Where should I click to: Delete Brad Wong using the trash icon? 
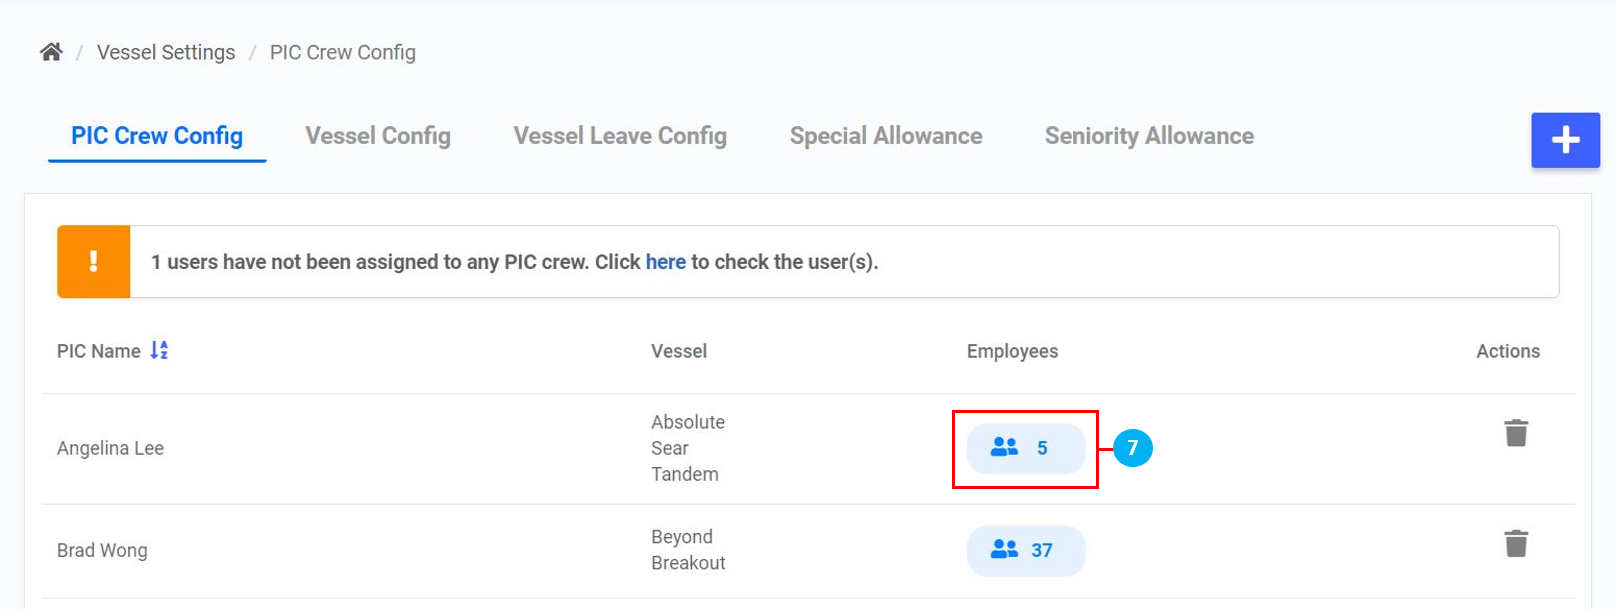pyautogui.click(x=1515, y=541)
